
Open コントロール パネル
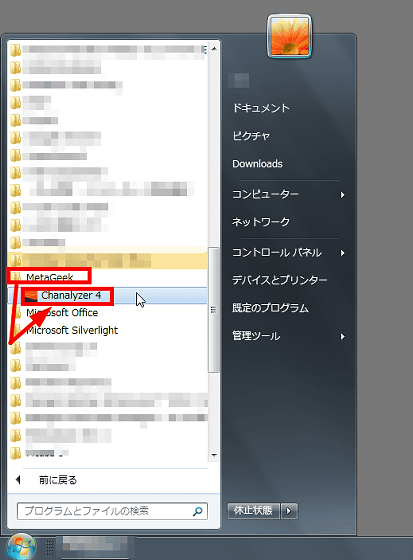tap(277, 253)
